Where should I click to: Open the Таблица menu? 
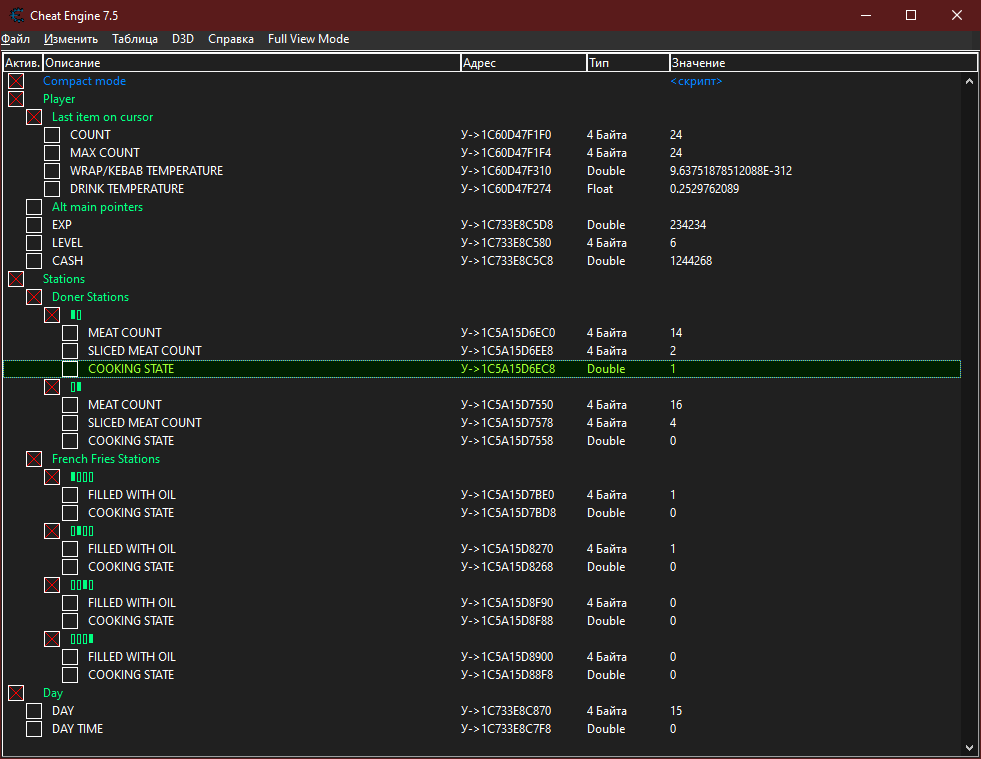[135, 39]
